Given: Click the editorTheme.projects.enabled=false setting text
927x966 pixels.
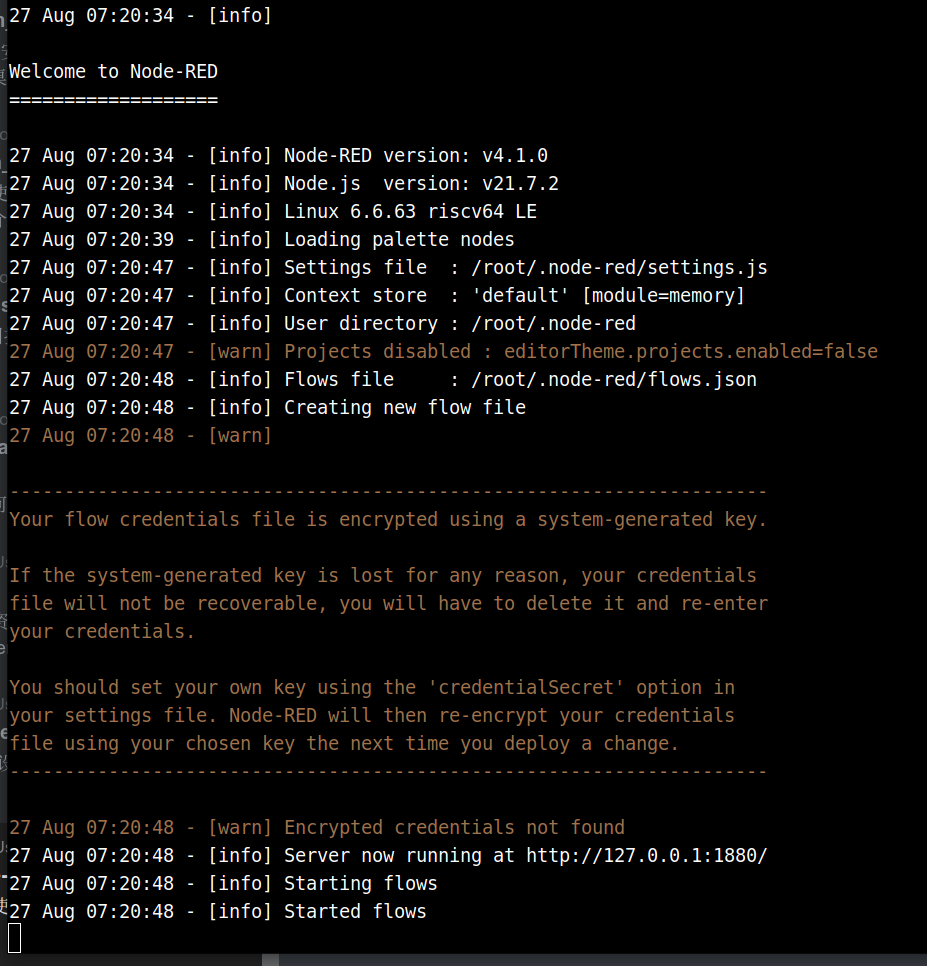Looking at the screenshot, I should pos(691,352).
